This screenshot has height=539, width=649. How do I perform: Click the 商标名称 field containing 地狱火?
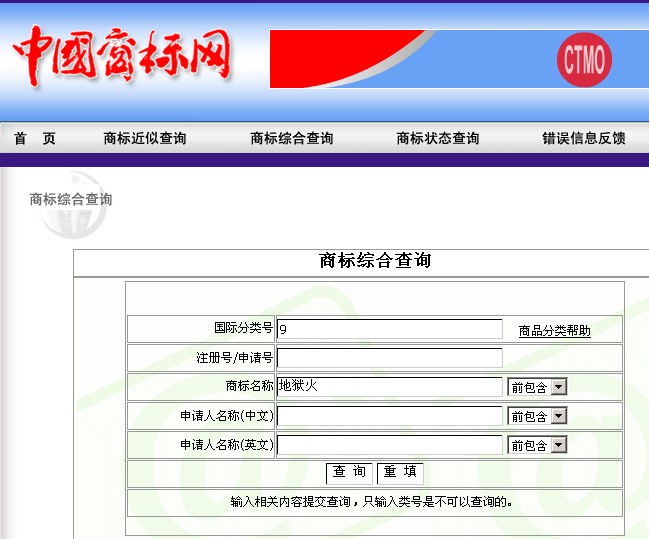pos(389,387)
